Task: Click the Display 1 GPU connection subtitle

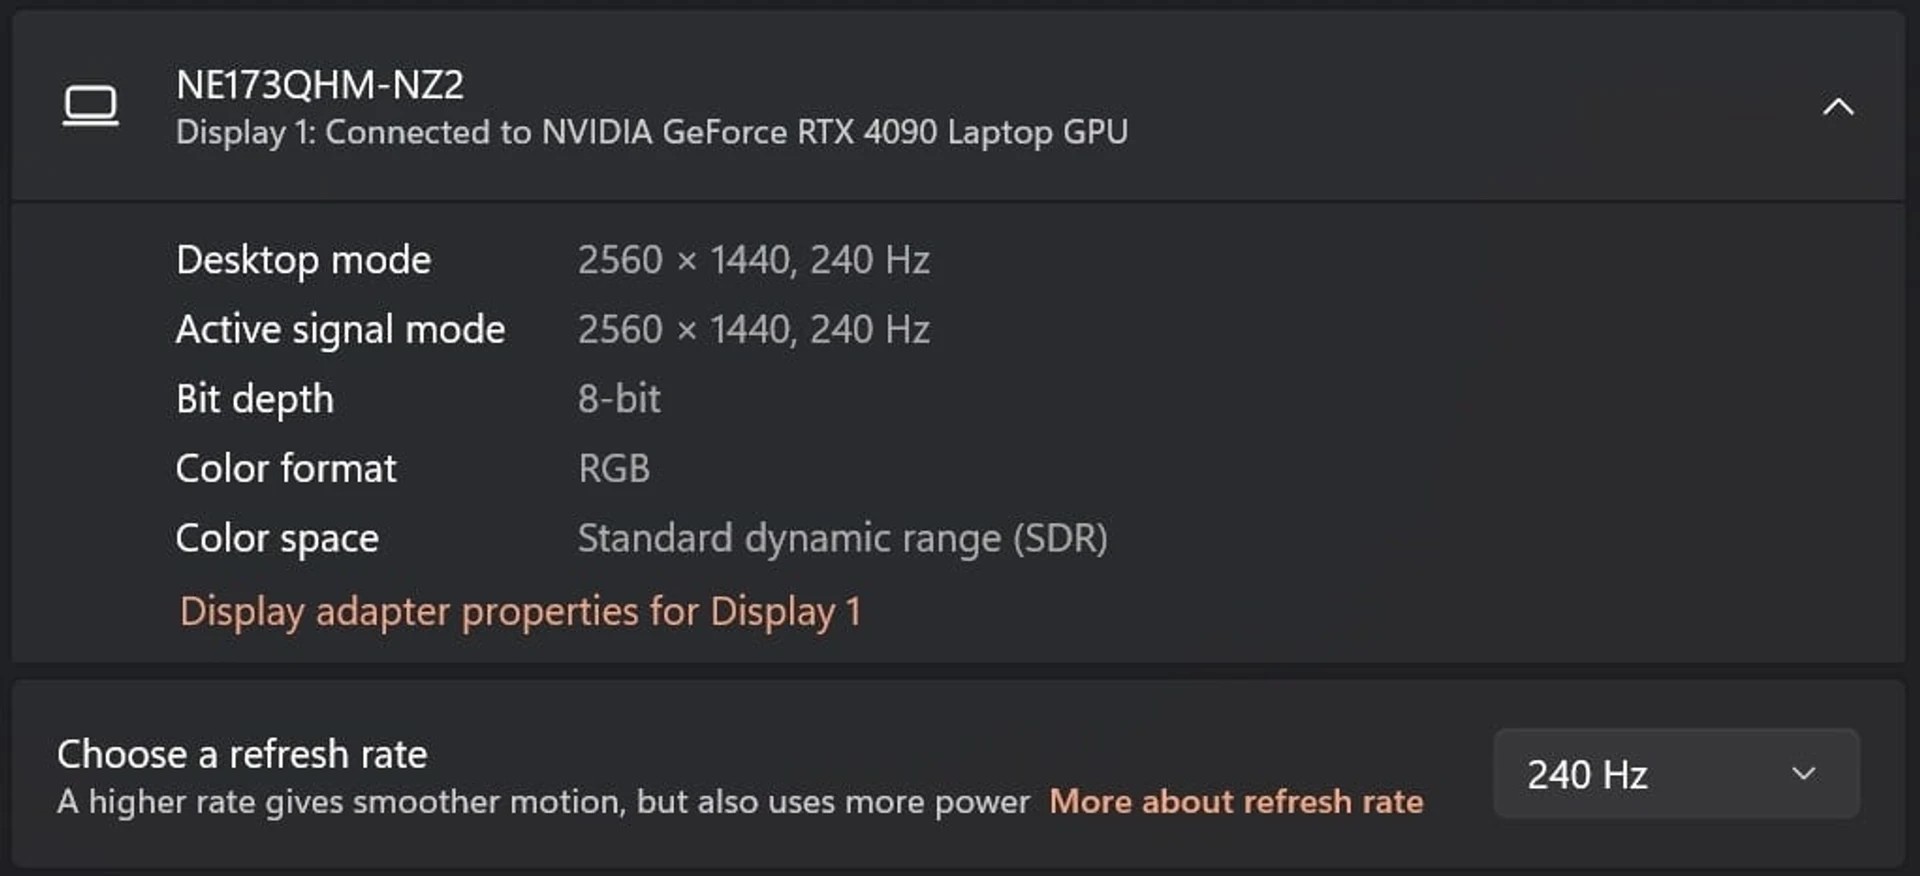Action: pyautogui.click(x=651, y=131)
